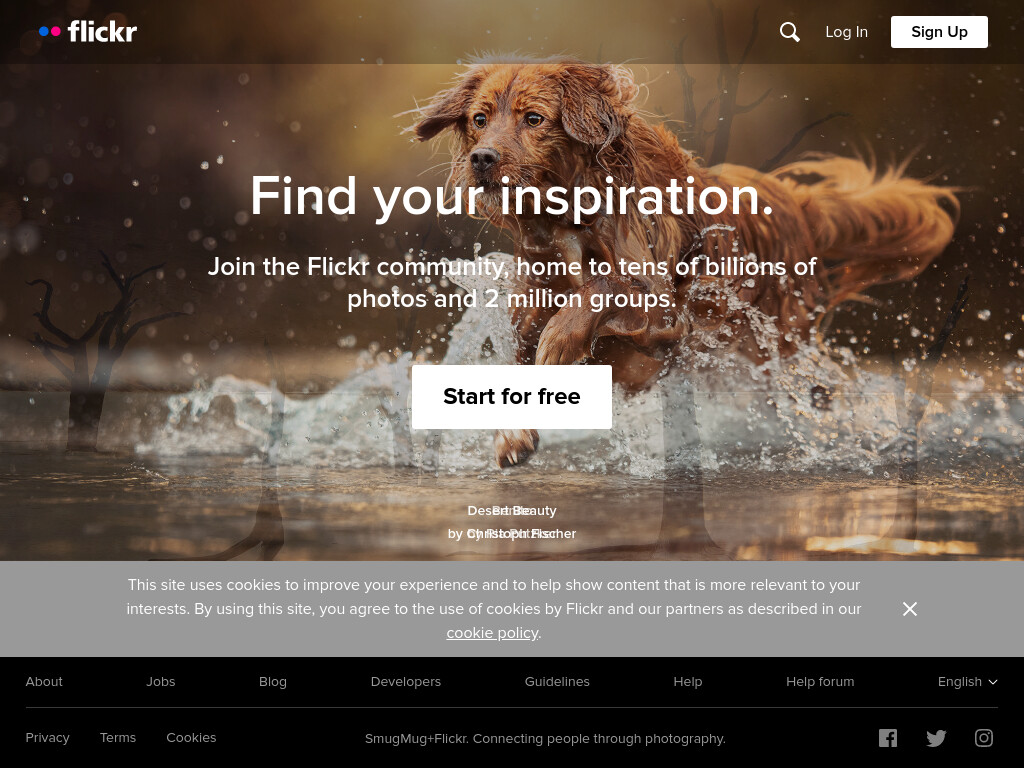Expand the English language dropdown
The height and width of the screenshot is (768, 1024).
tap(967, 682)
